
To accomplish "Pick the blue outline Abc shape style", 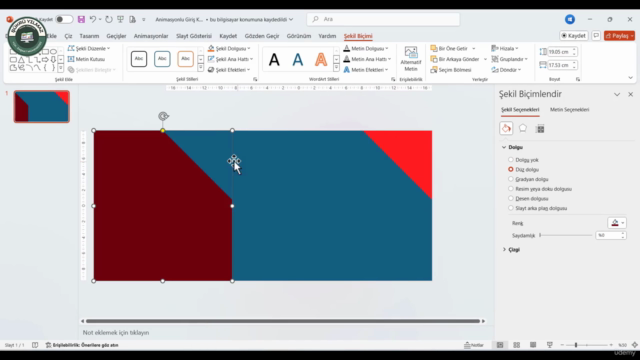I will click(162, 59).
